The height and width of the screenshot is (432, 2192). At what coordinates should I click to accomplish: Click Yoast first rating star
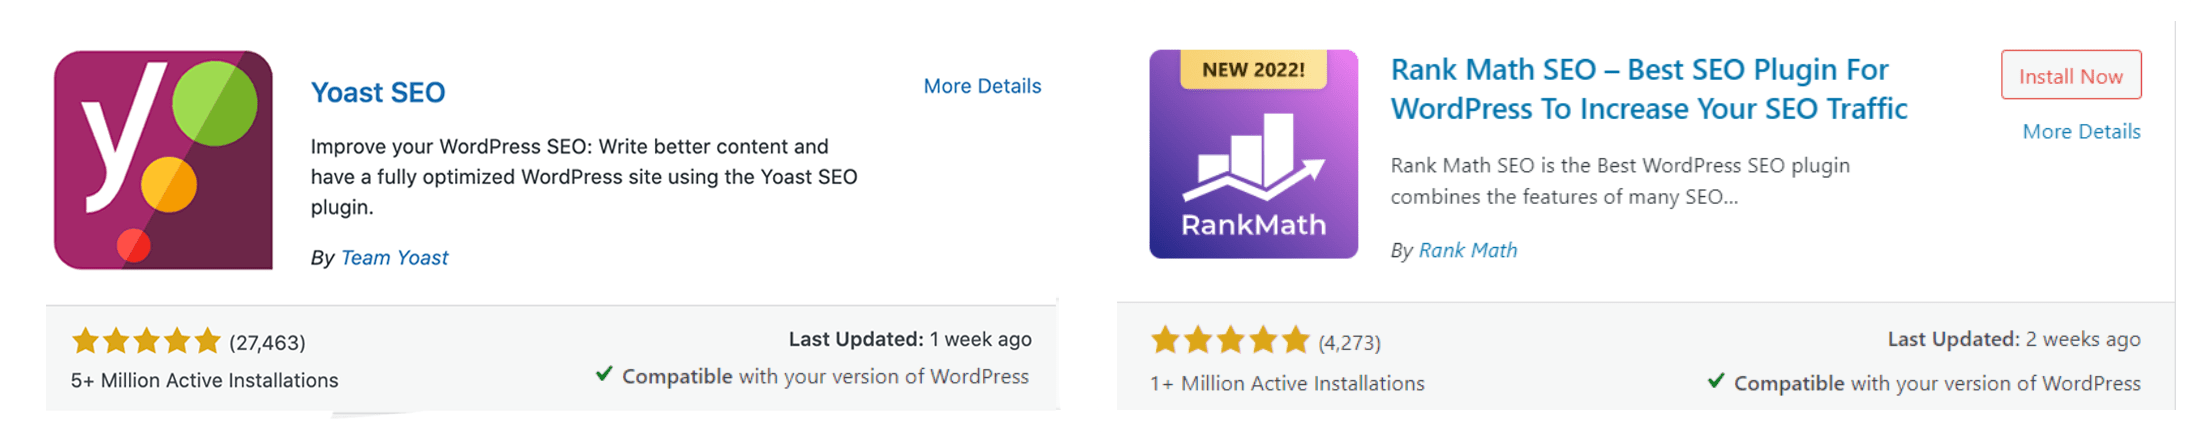[86, 341]
